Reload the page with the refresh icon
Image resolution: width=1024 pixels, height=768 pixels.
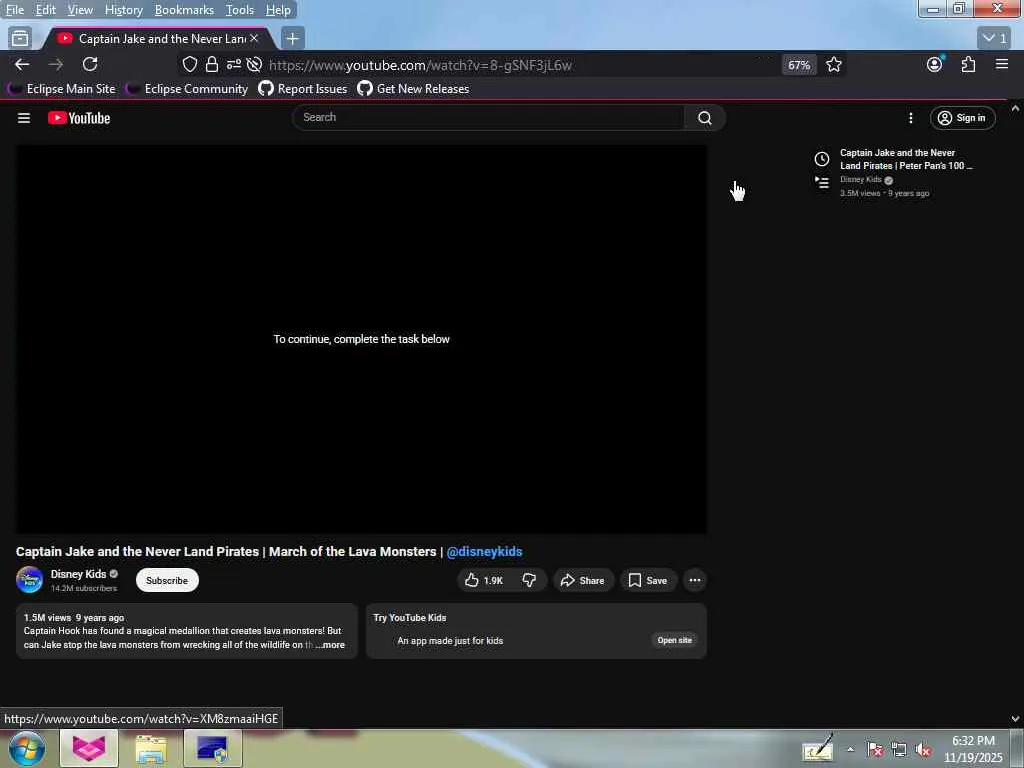point(90,64)
